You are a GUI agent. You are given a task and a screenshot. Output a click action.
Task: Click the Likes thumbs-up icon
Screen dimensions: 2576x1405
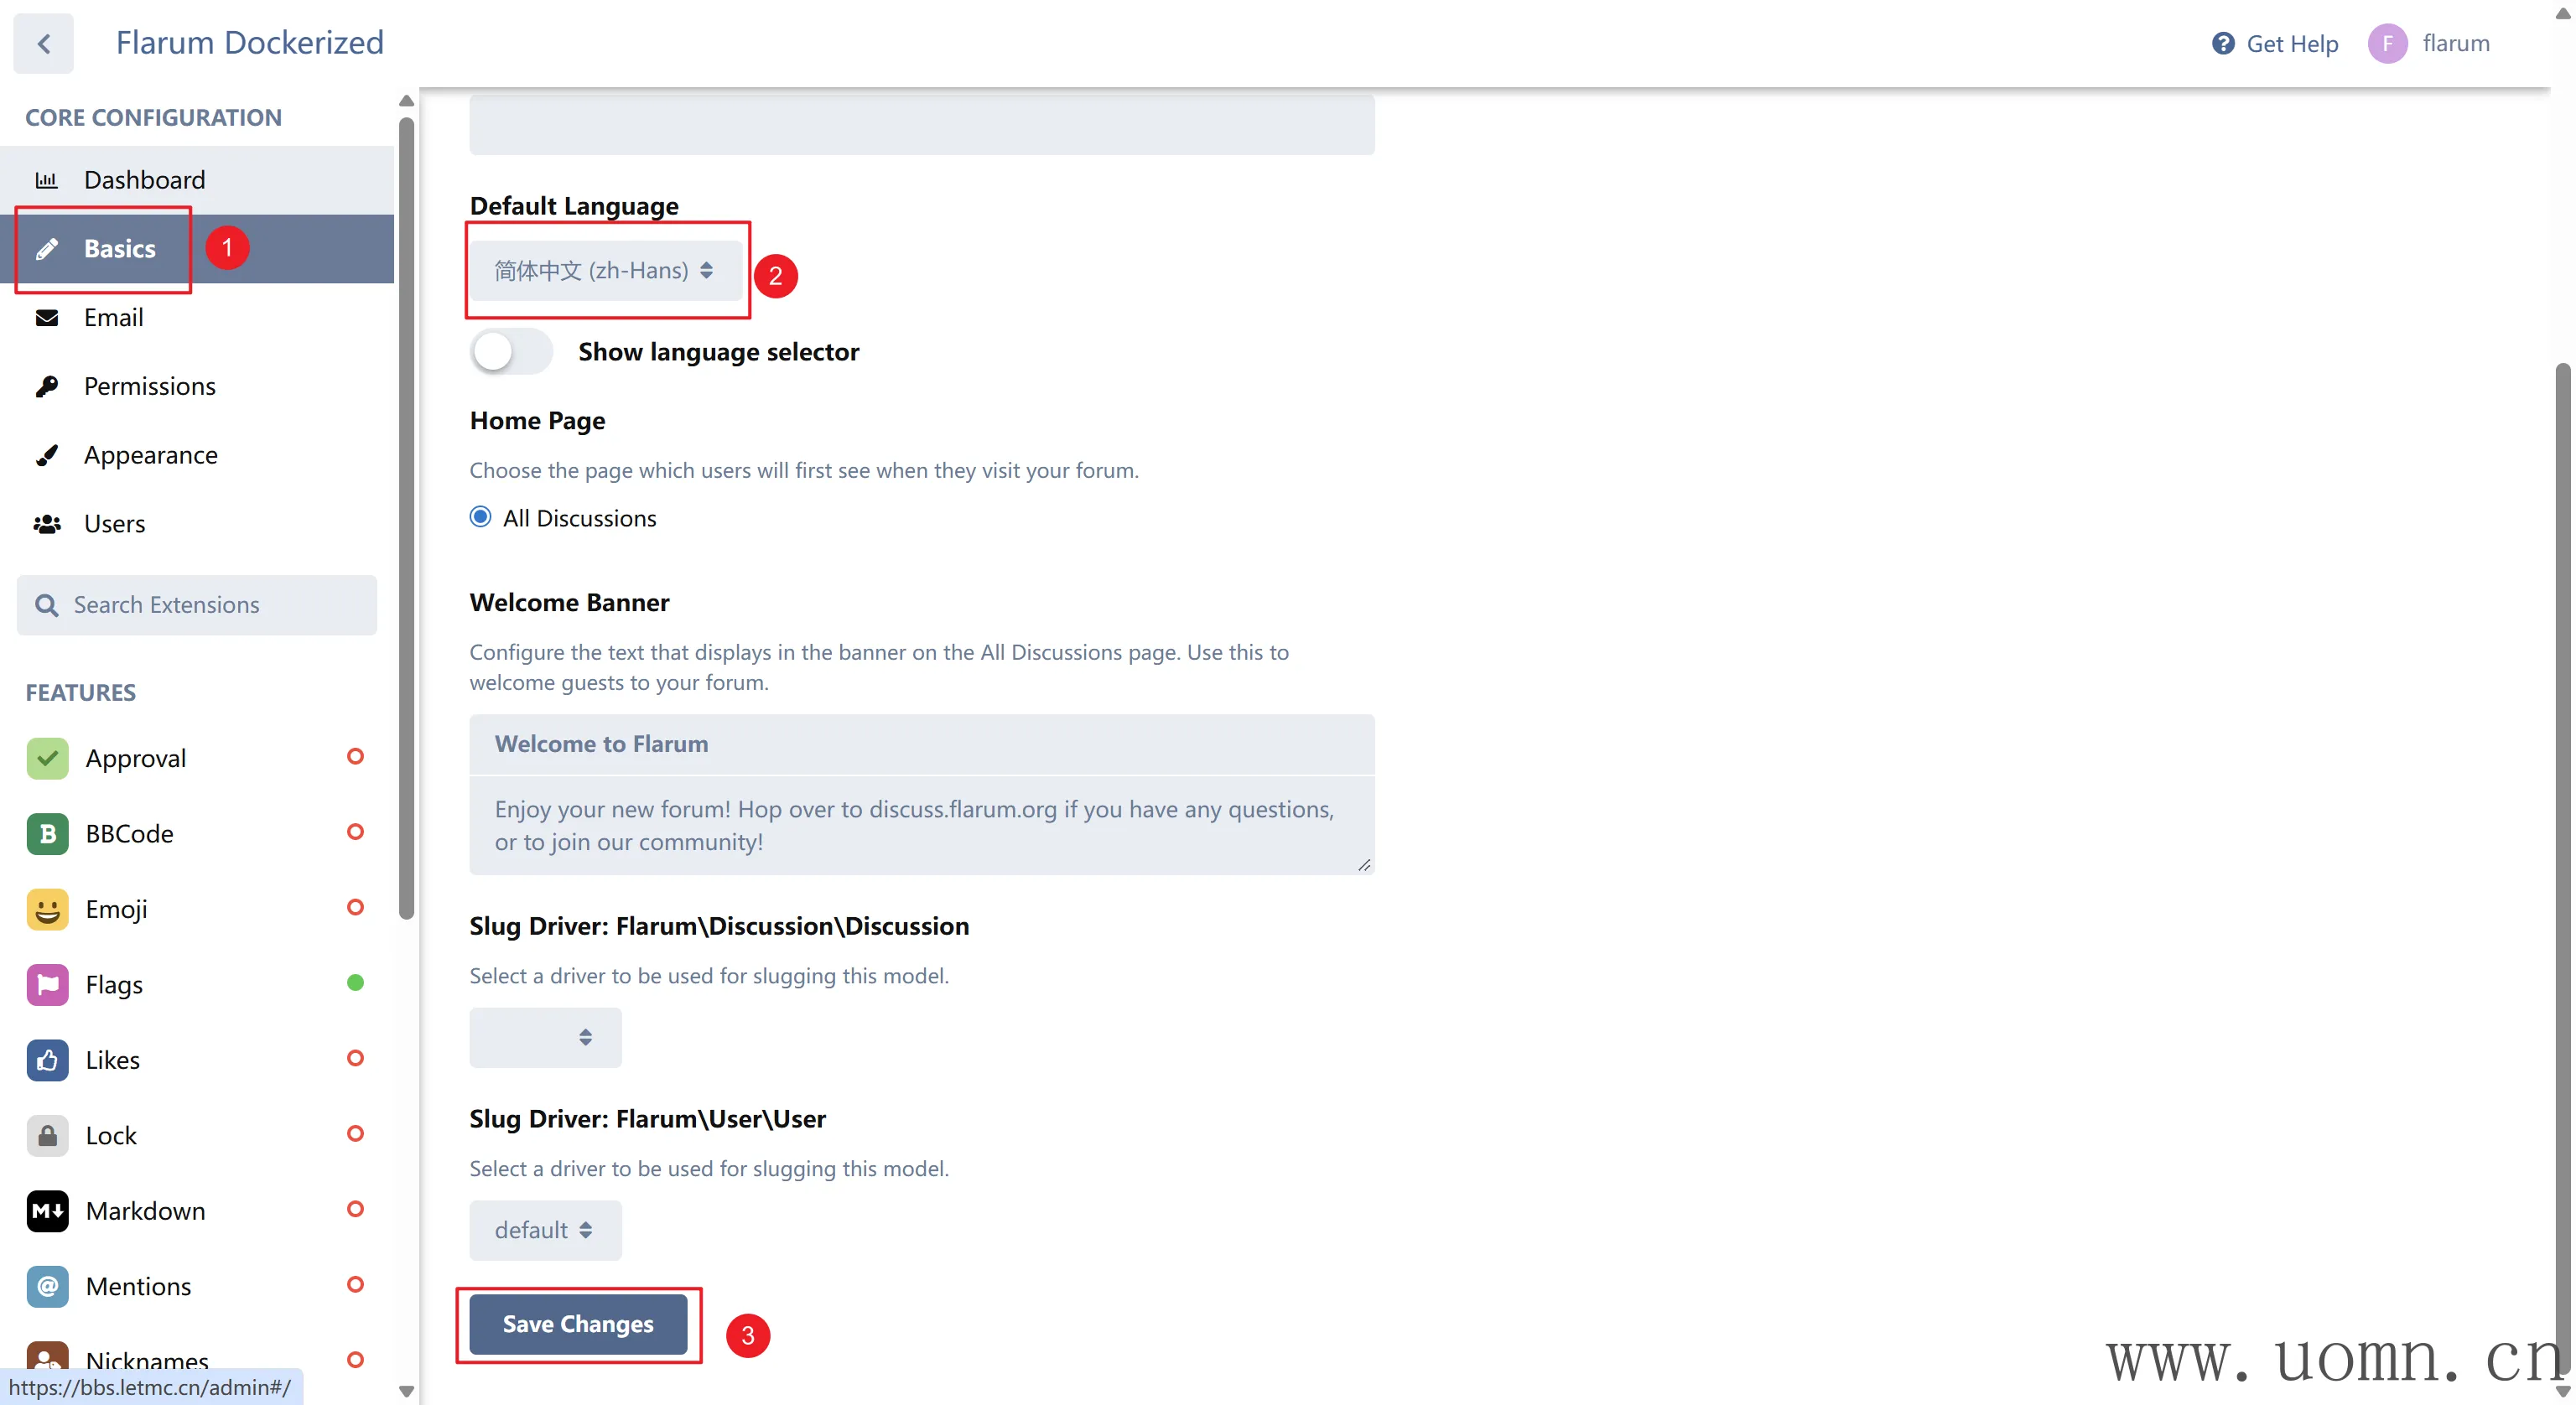[47, 1060]
